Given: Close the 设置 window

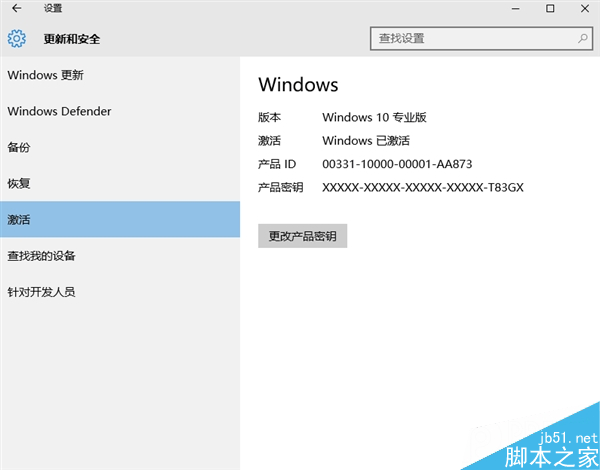Looking at the screenshot, I should pos(585,8).
